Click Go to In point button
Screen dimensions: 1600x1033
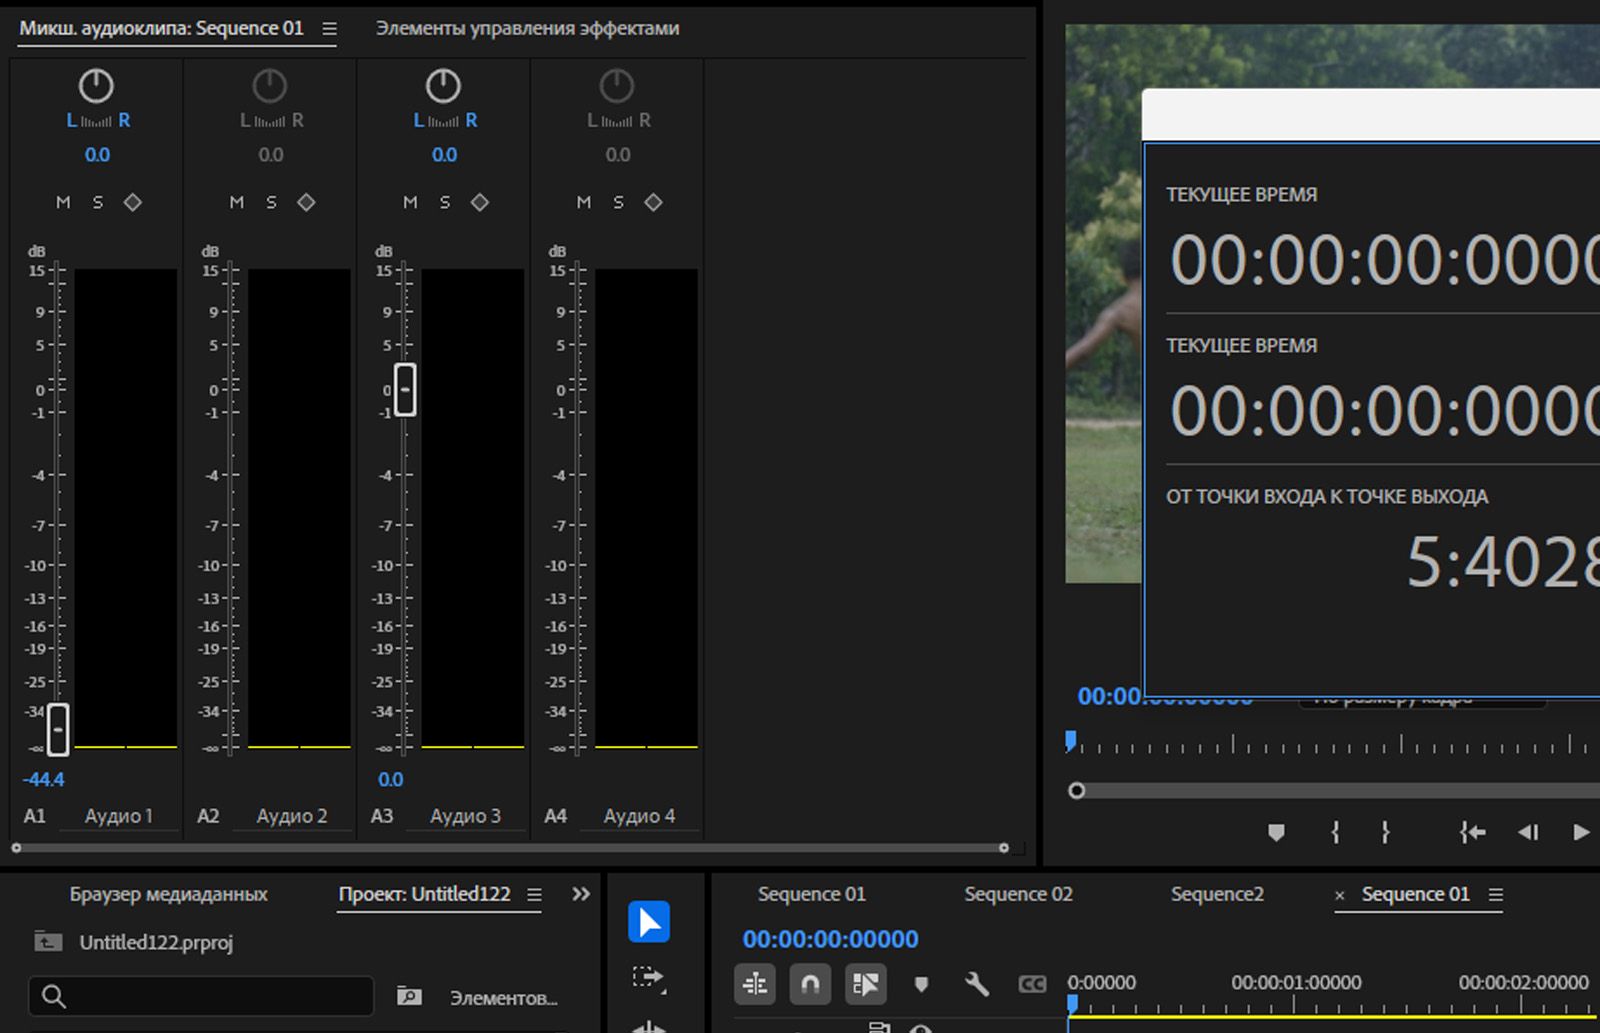point(1472,832)
